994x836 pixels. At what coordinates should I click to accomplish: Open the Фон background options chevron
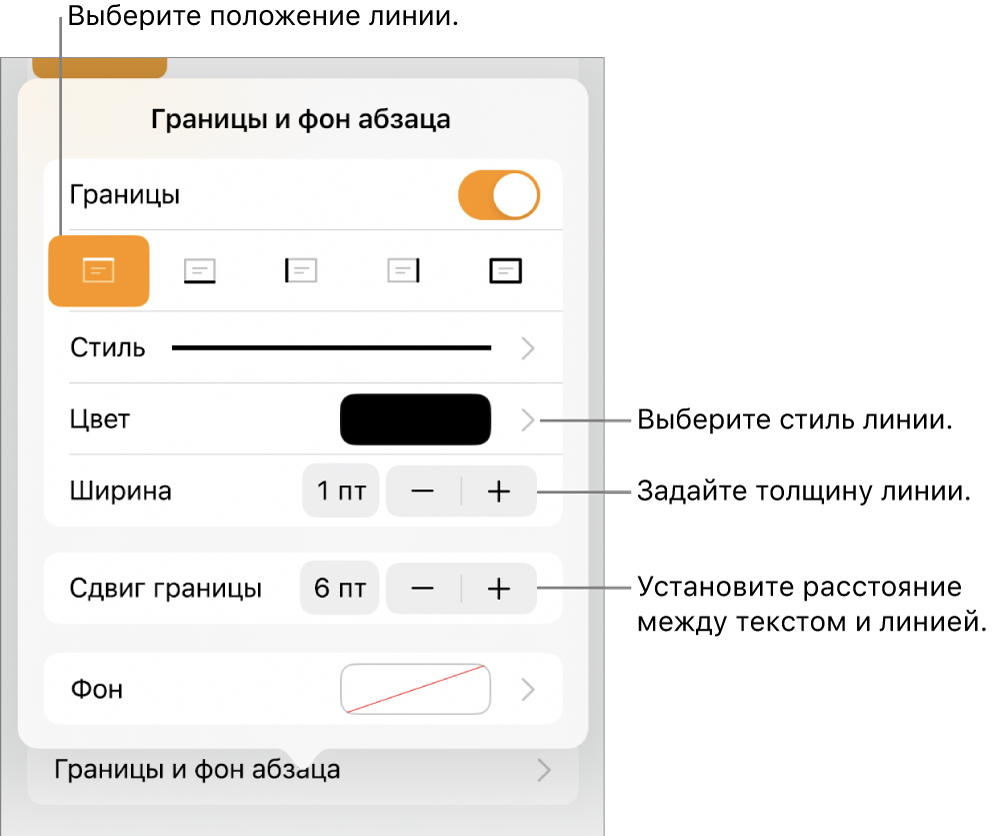[528, 690]
